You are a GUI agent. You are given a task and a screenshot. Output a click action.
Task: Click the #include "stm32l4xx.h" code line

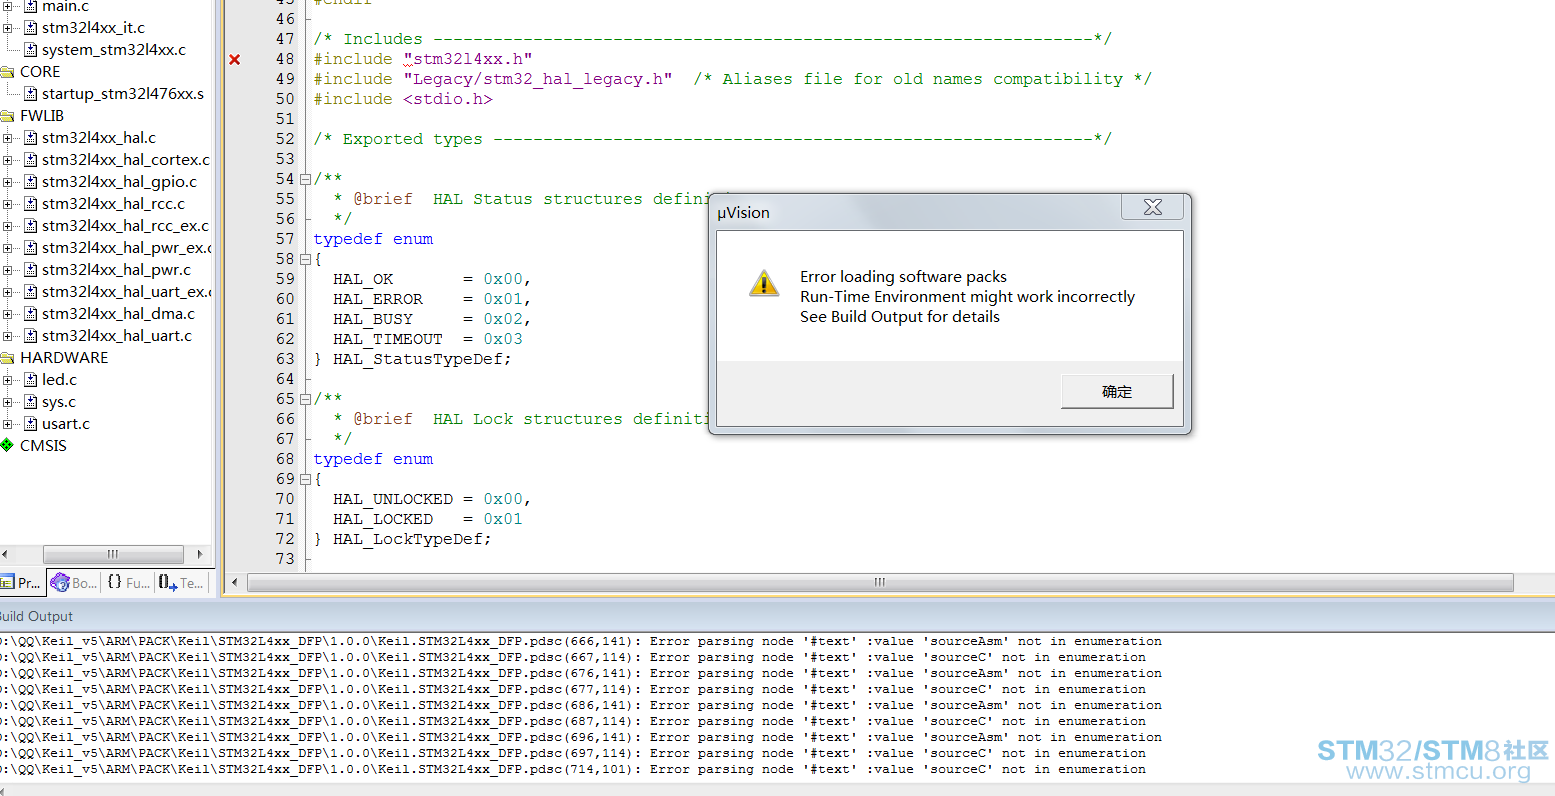click(x=423, y=59)
